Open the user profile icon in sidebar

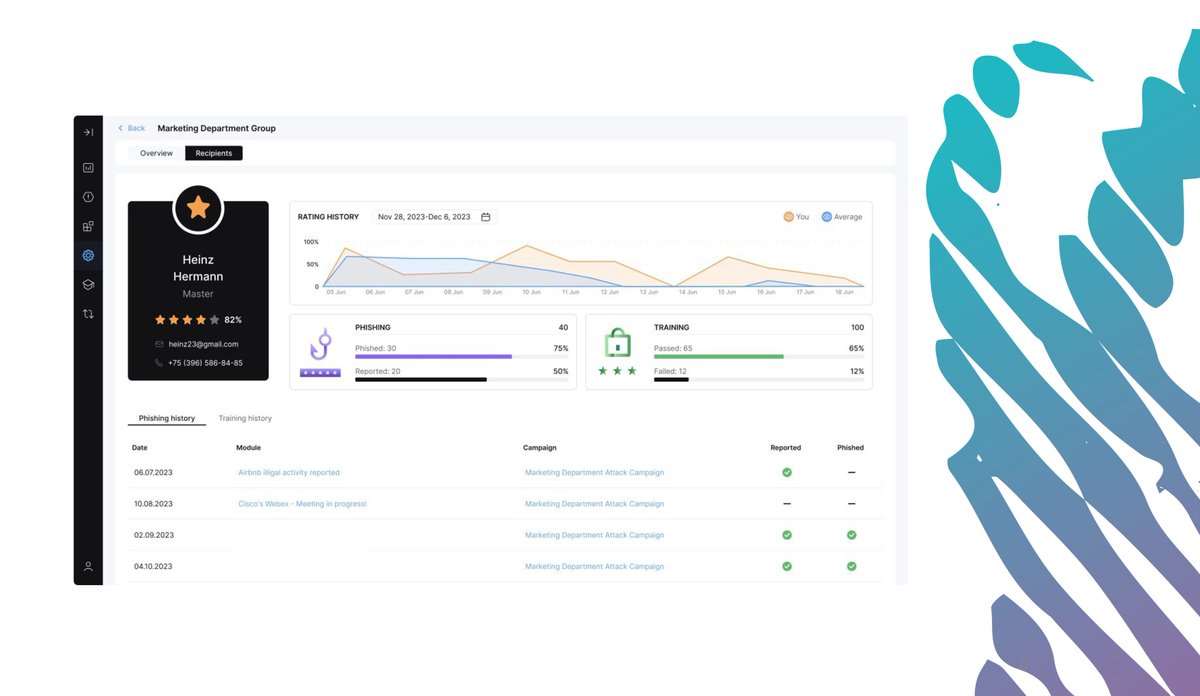[88, 567]
